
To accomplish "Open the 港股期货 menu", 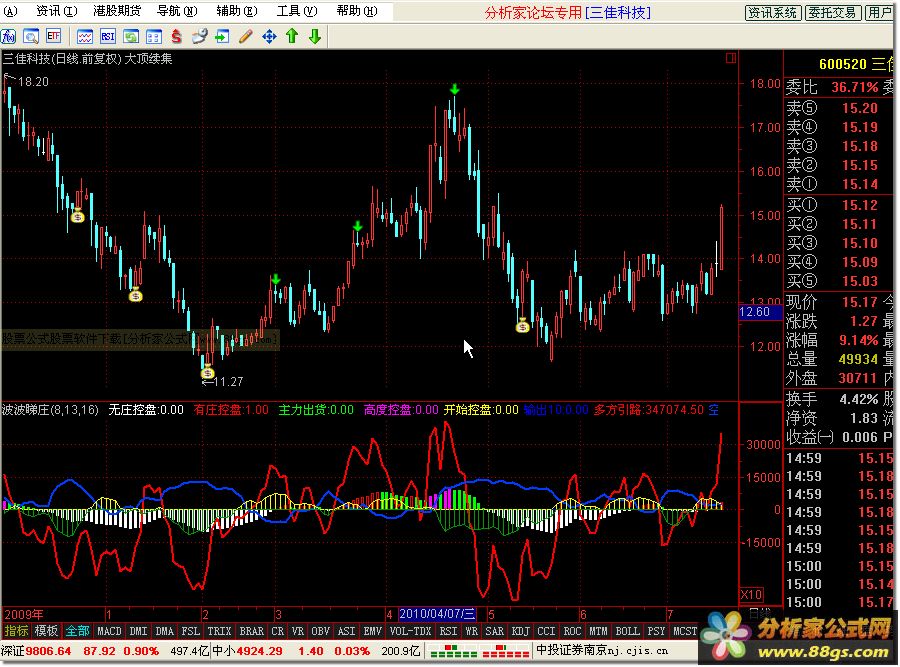I will [x=117, y=11].
